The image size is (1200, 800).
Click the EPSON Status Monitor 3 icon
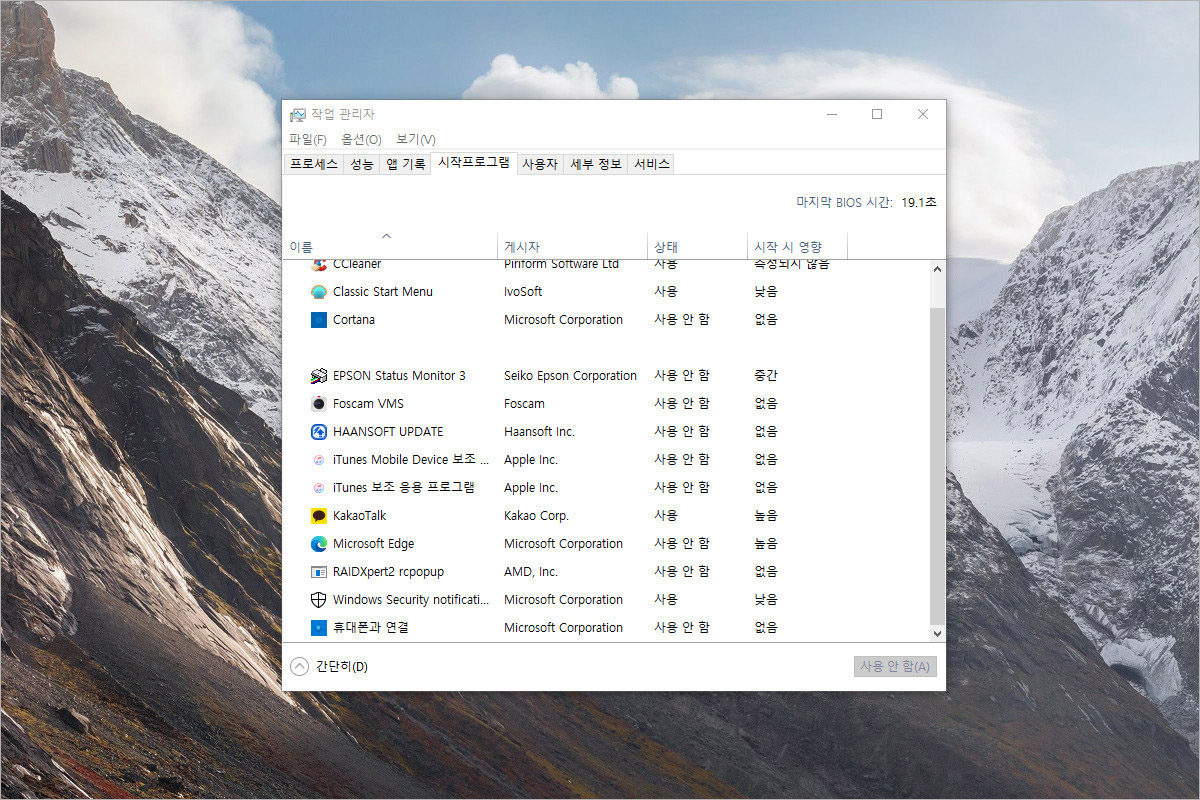(319, 376)
